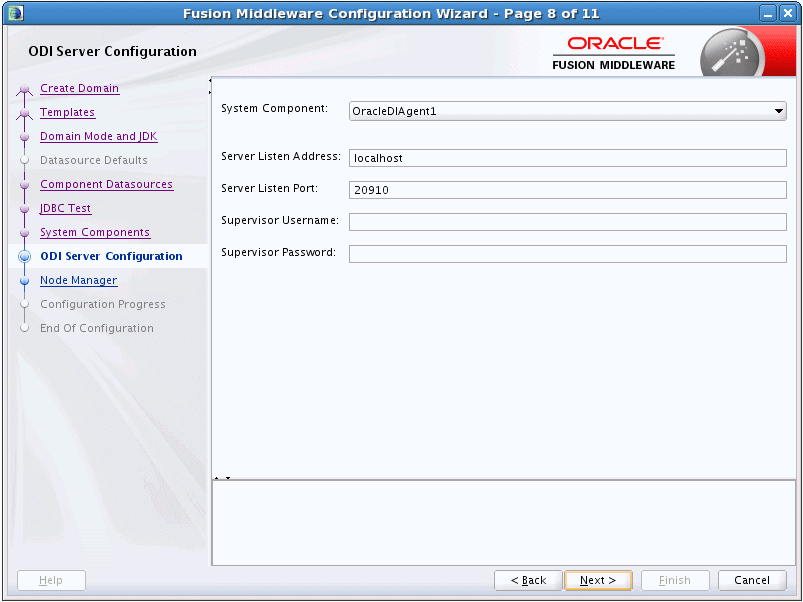Minimize the wizard window
This screenshot has width=803, height=602.
point(768,14)
